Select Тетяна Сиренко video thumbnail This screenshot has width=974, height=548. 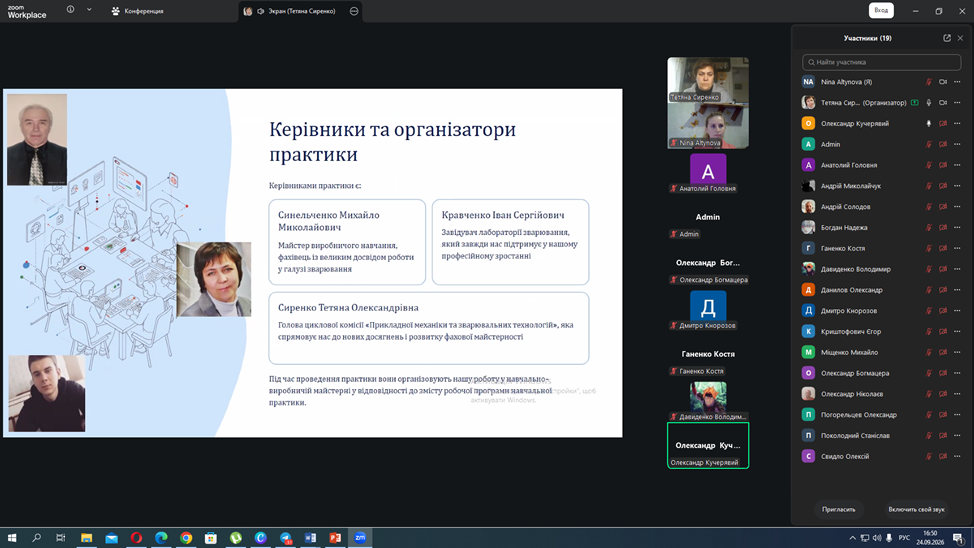(708, 80)
